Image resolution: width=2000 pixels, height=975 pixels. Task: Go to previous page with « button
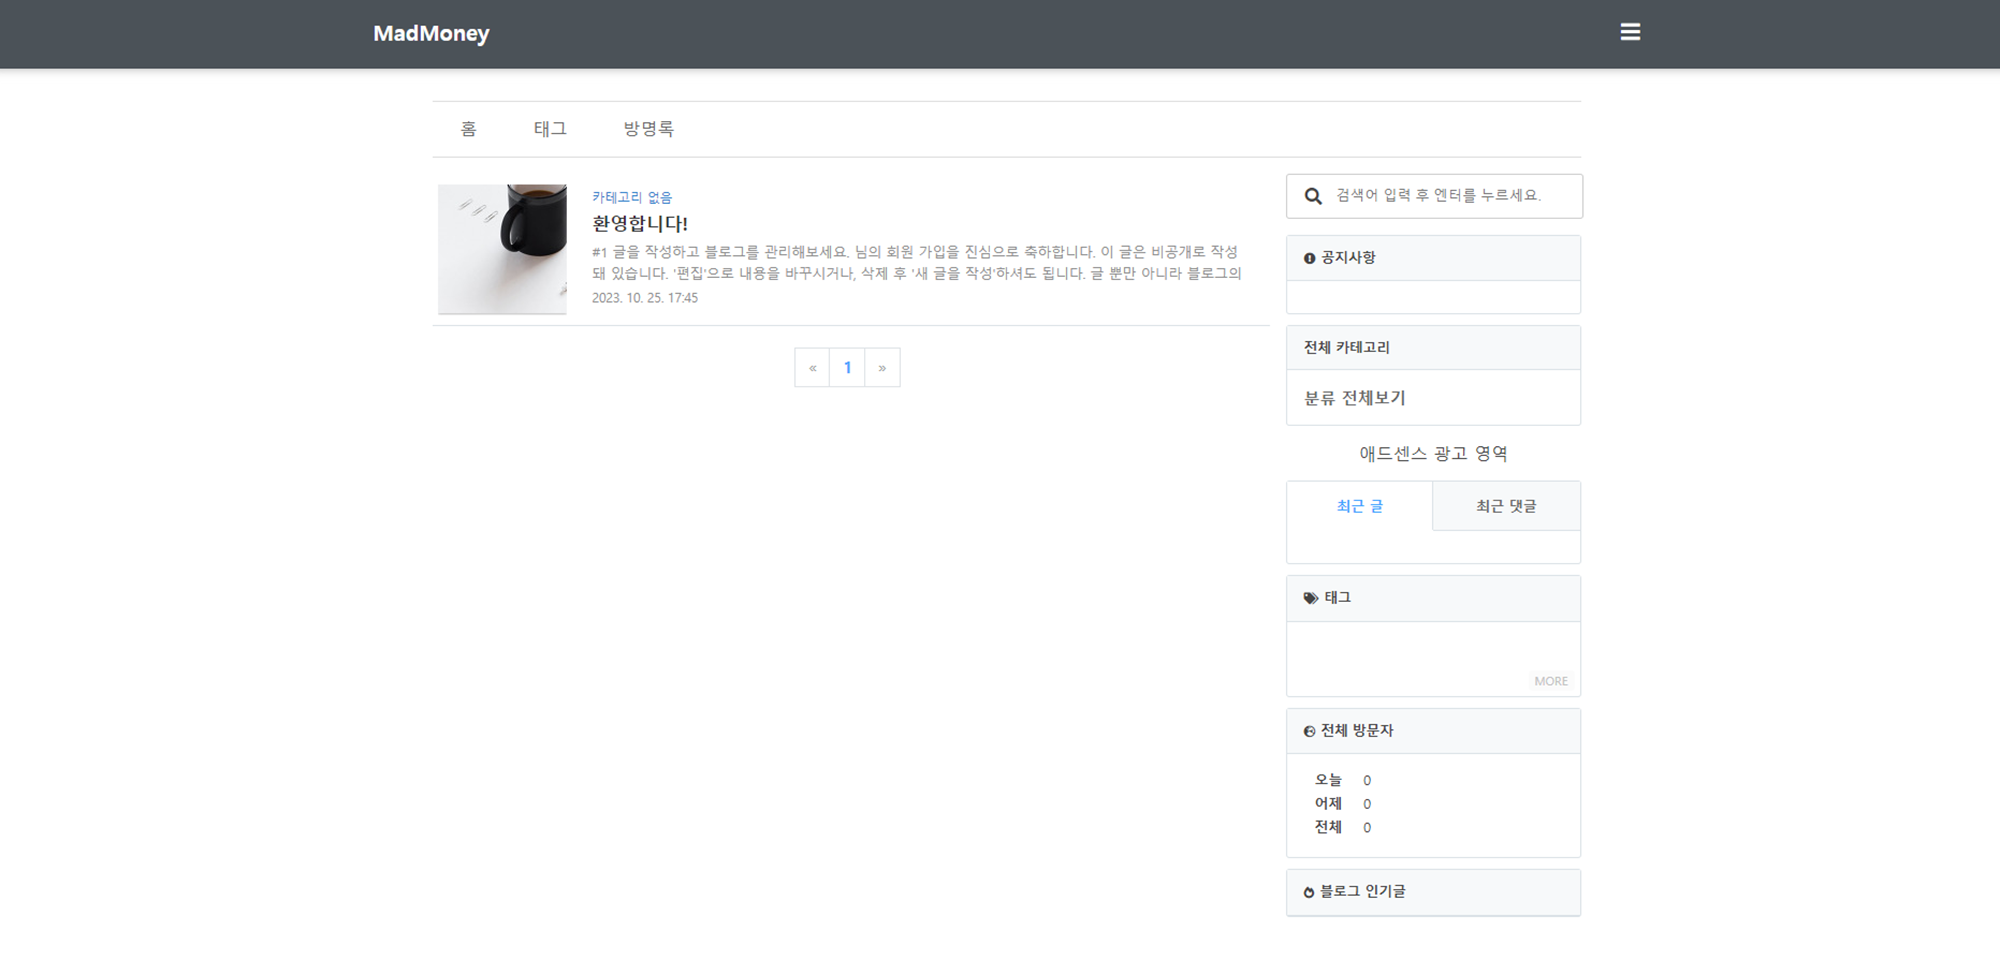(x=812, y=367)
